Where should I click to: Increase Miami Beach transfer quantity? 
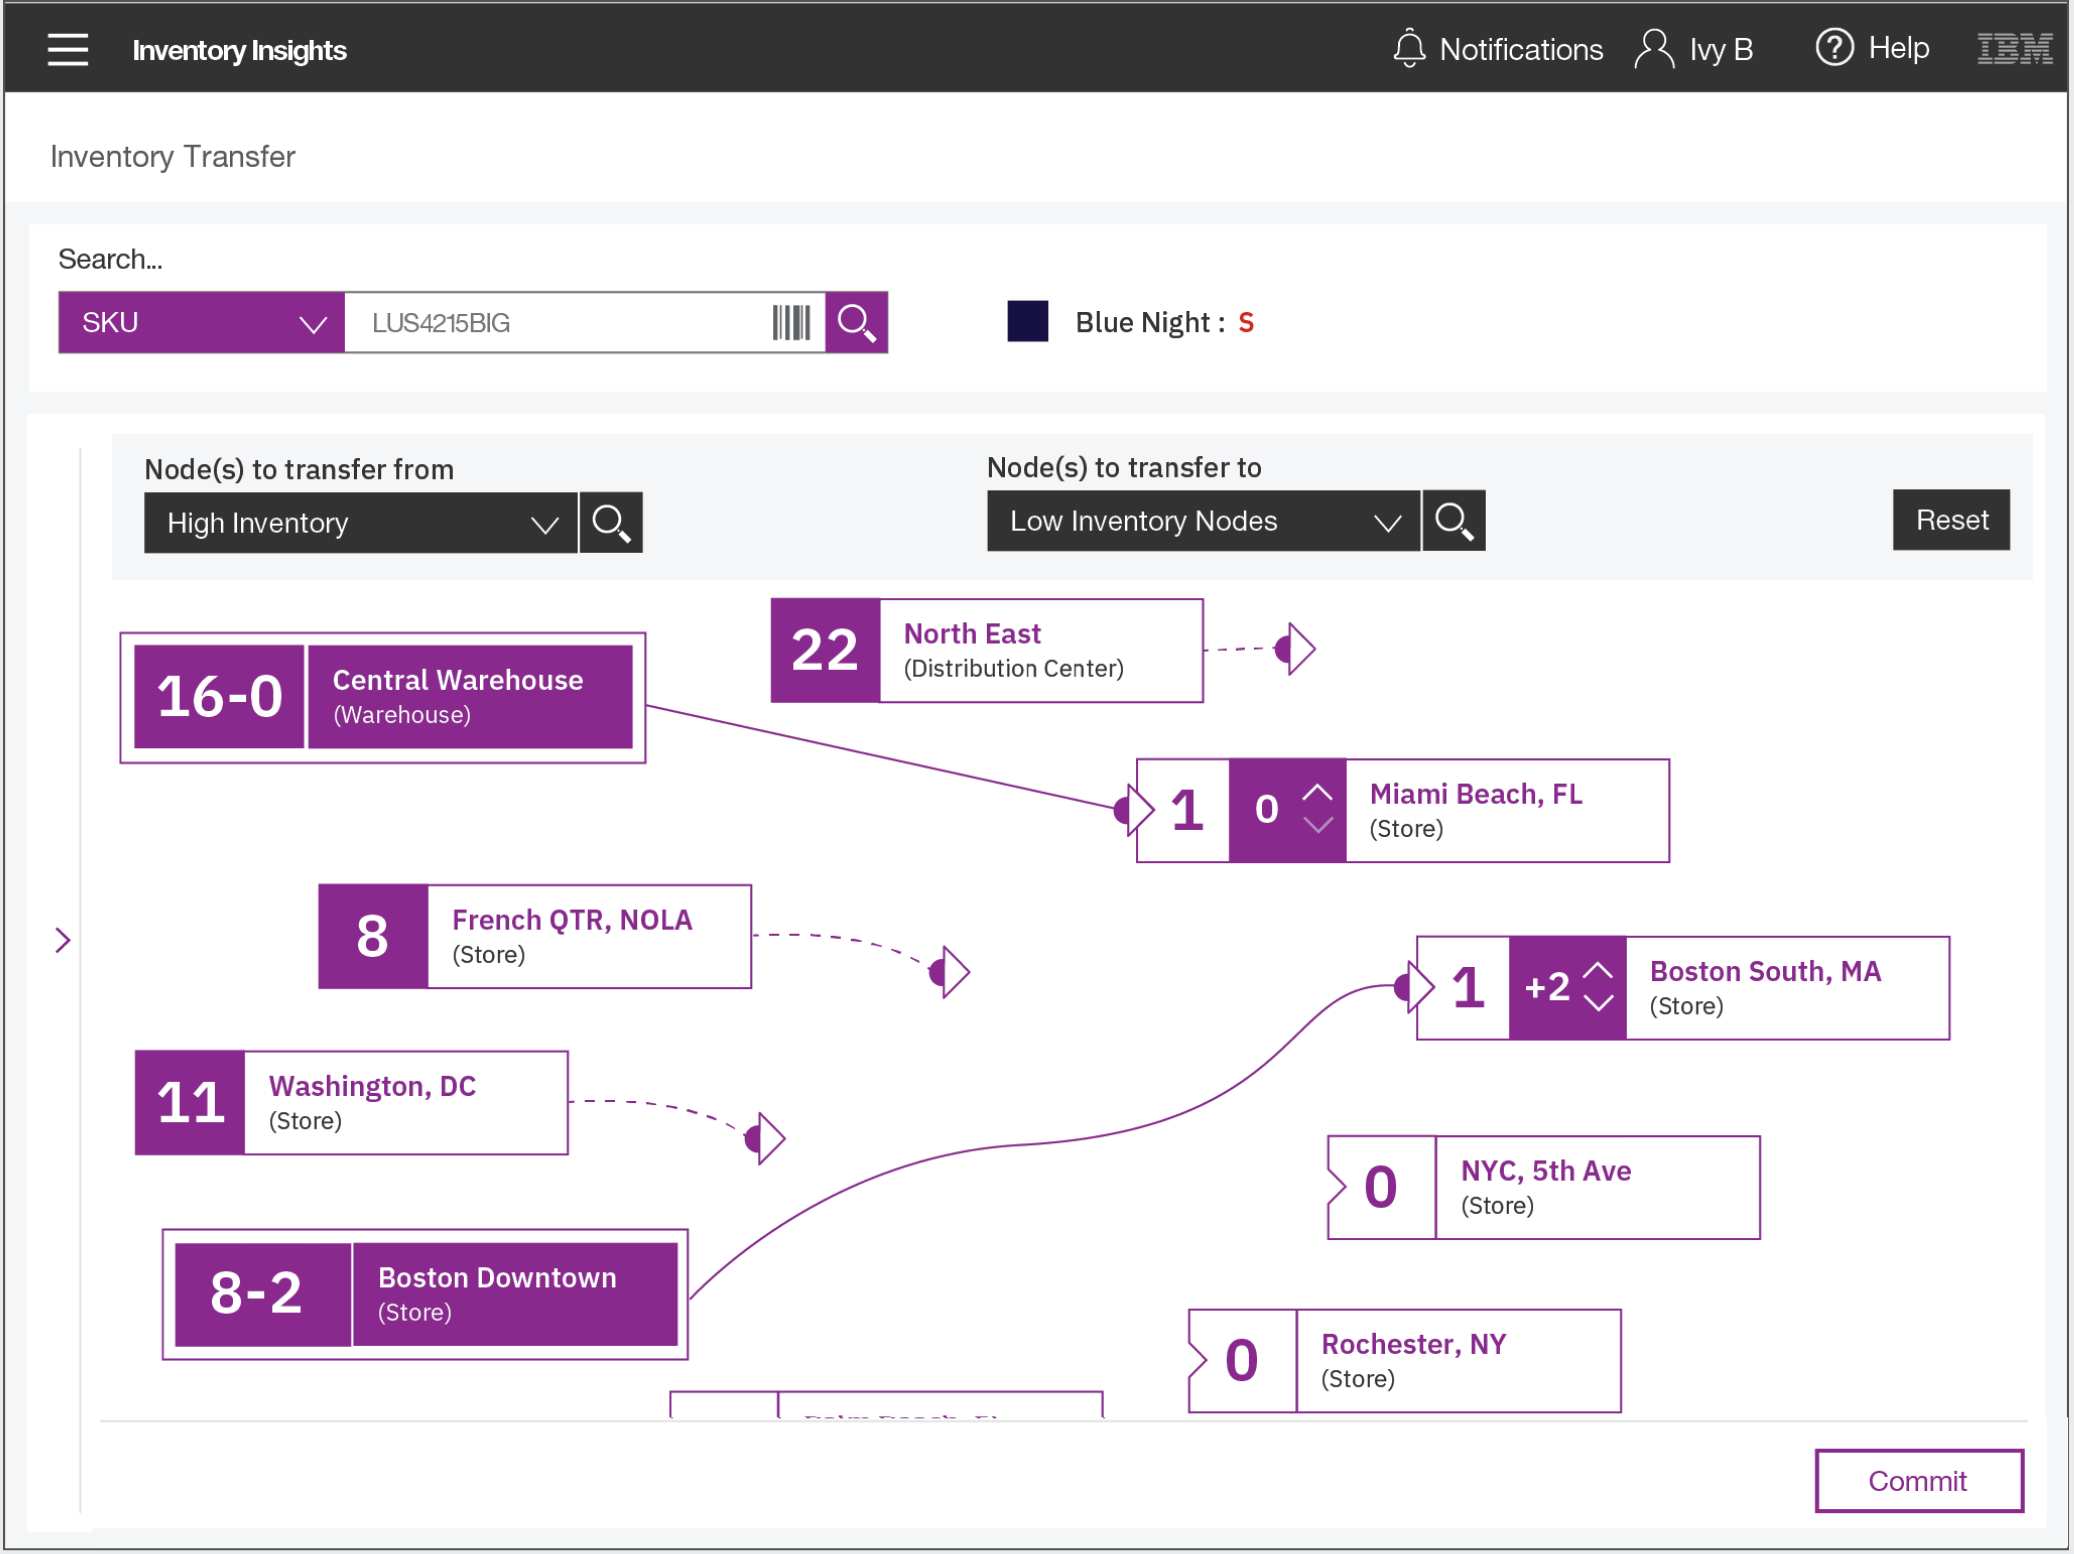(1318, 793)
